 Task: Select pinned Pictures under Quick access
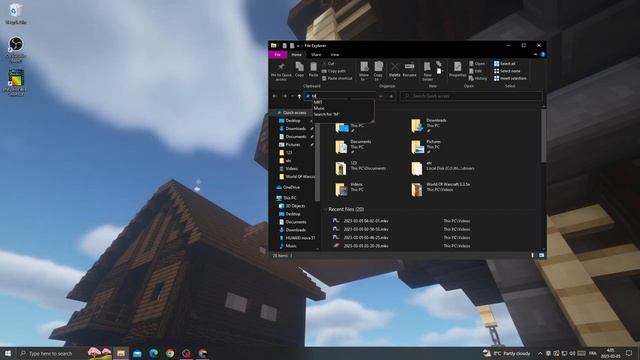[293, 144]
